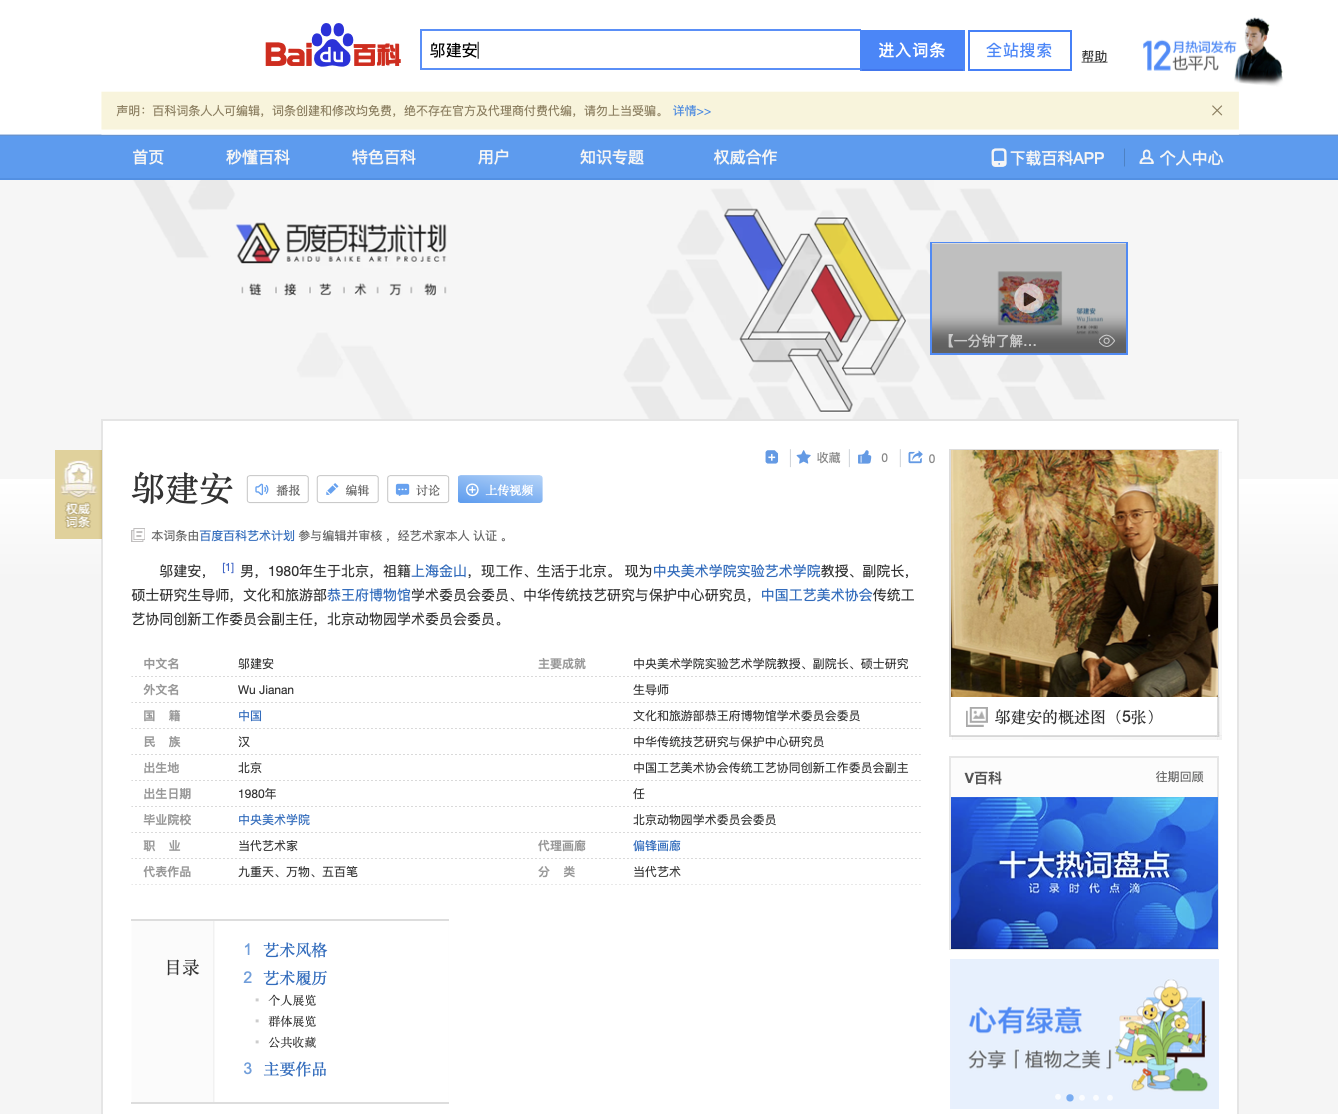Click the blue plus icon near 收藏
Image resolution: width=1338 pixels, height=1114 pixels.
(772, 457)
